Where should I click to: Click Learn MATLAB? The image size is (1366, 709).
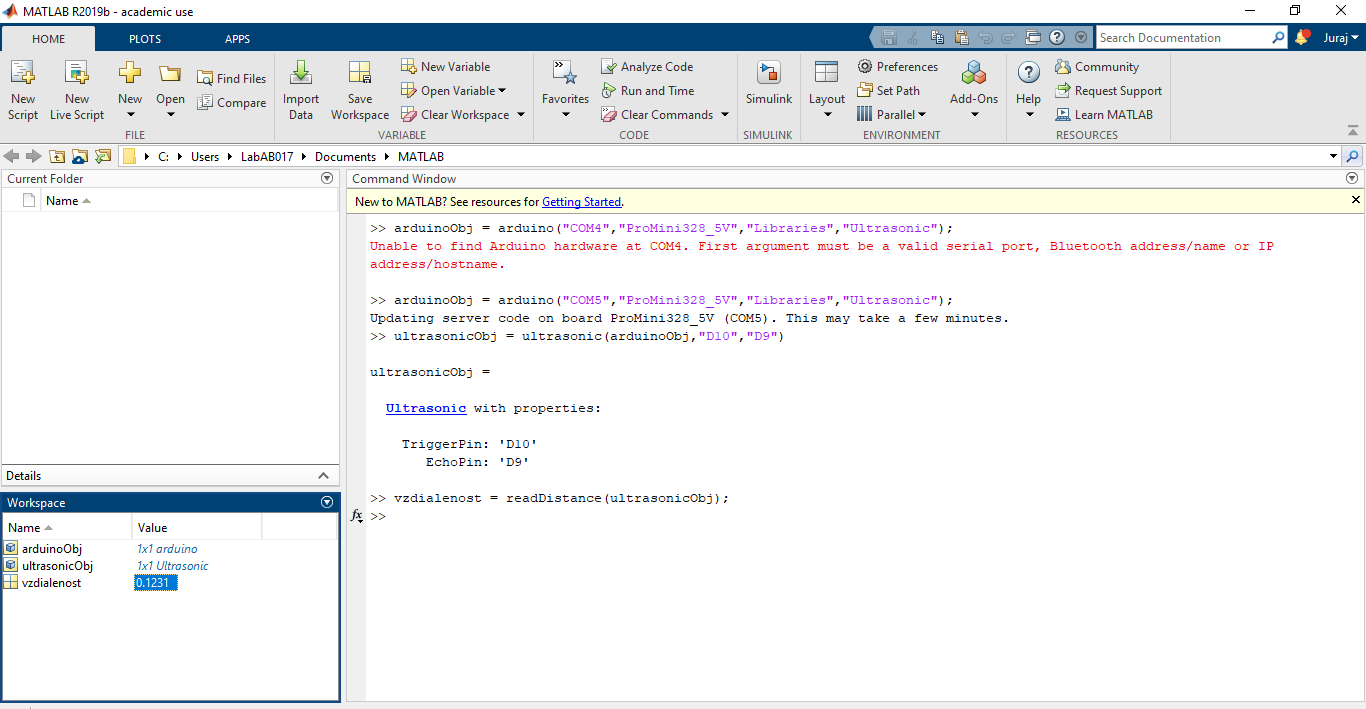tap(1104, 114)
